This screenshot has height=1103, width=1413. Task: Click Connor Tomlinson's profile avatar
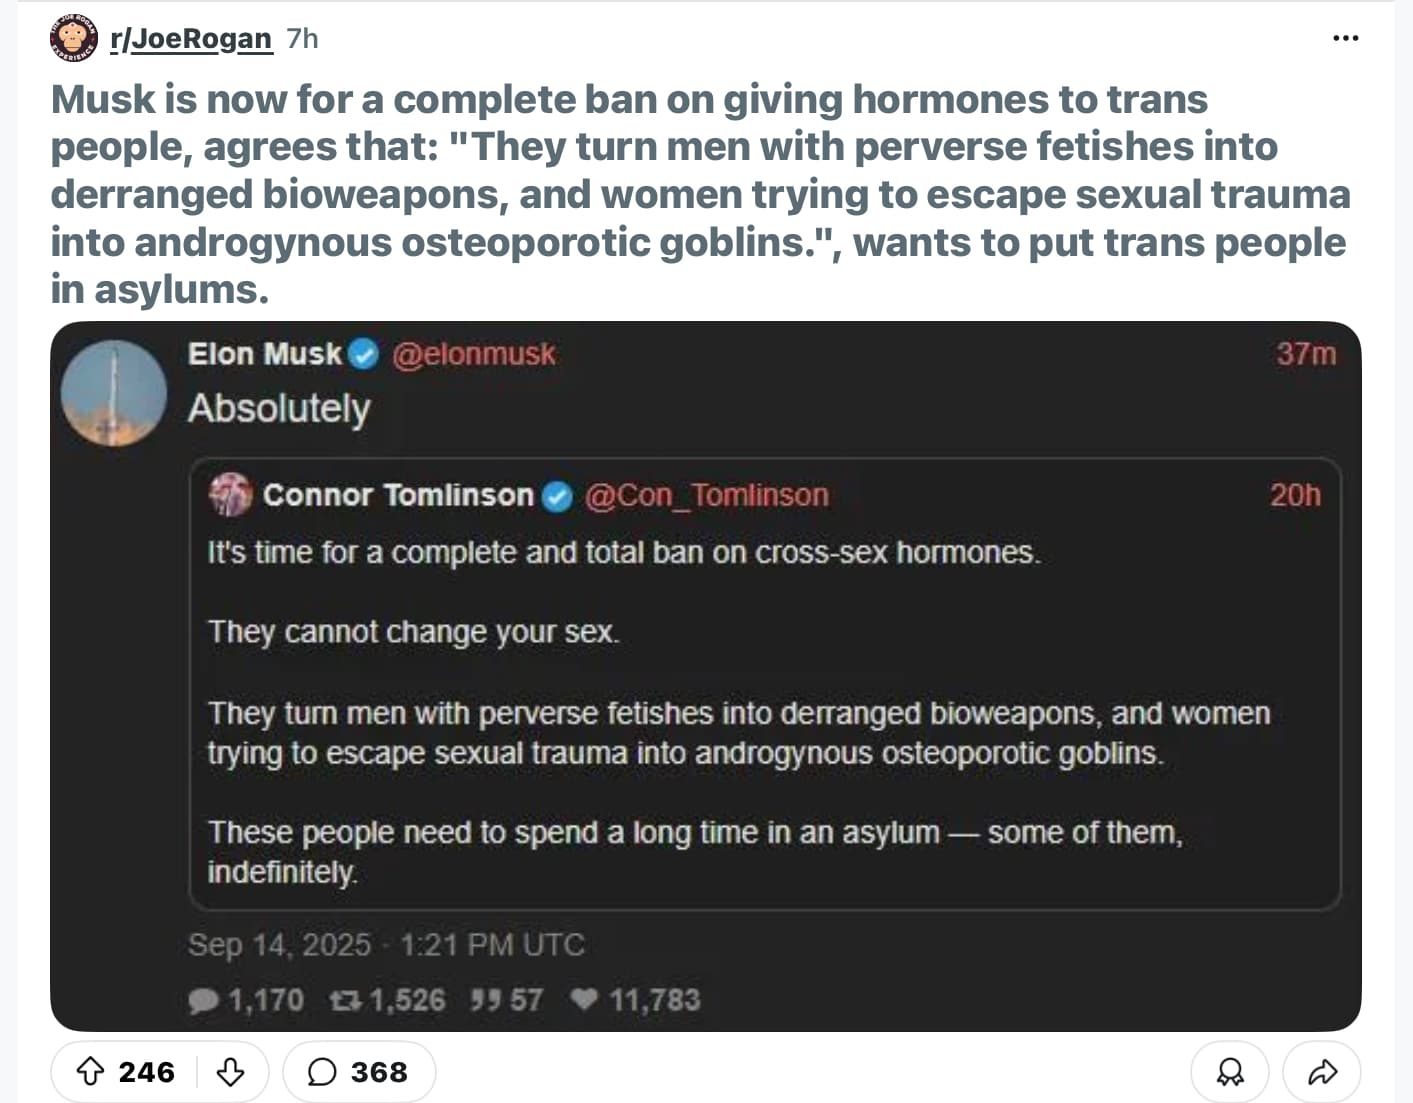pos(230,495)
